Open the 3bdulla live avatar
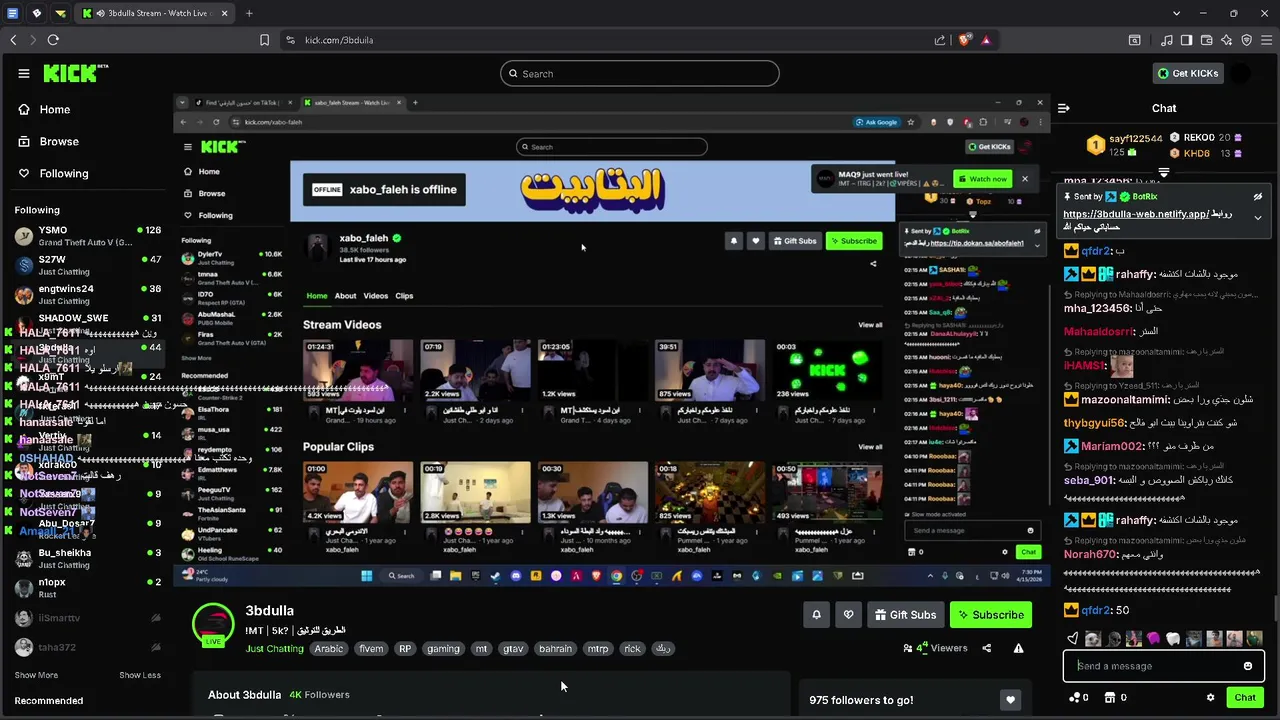 [213, 624]
